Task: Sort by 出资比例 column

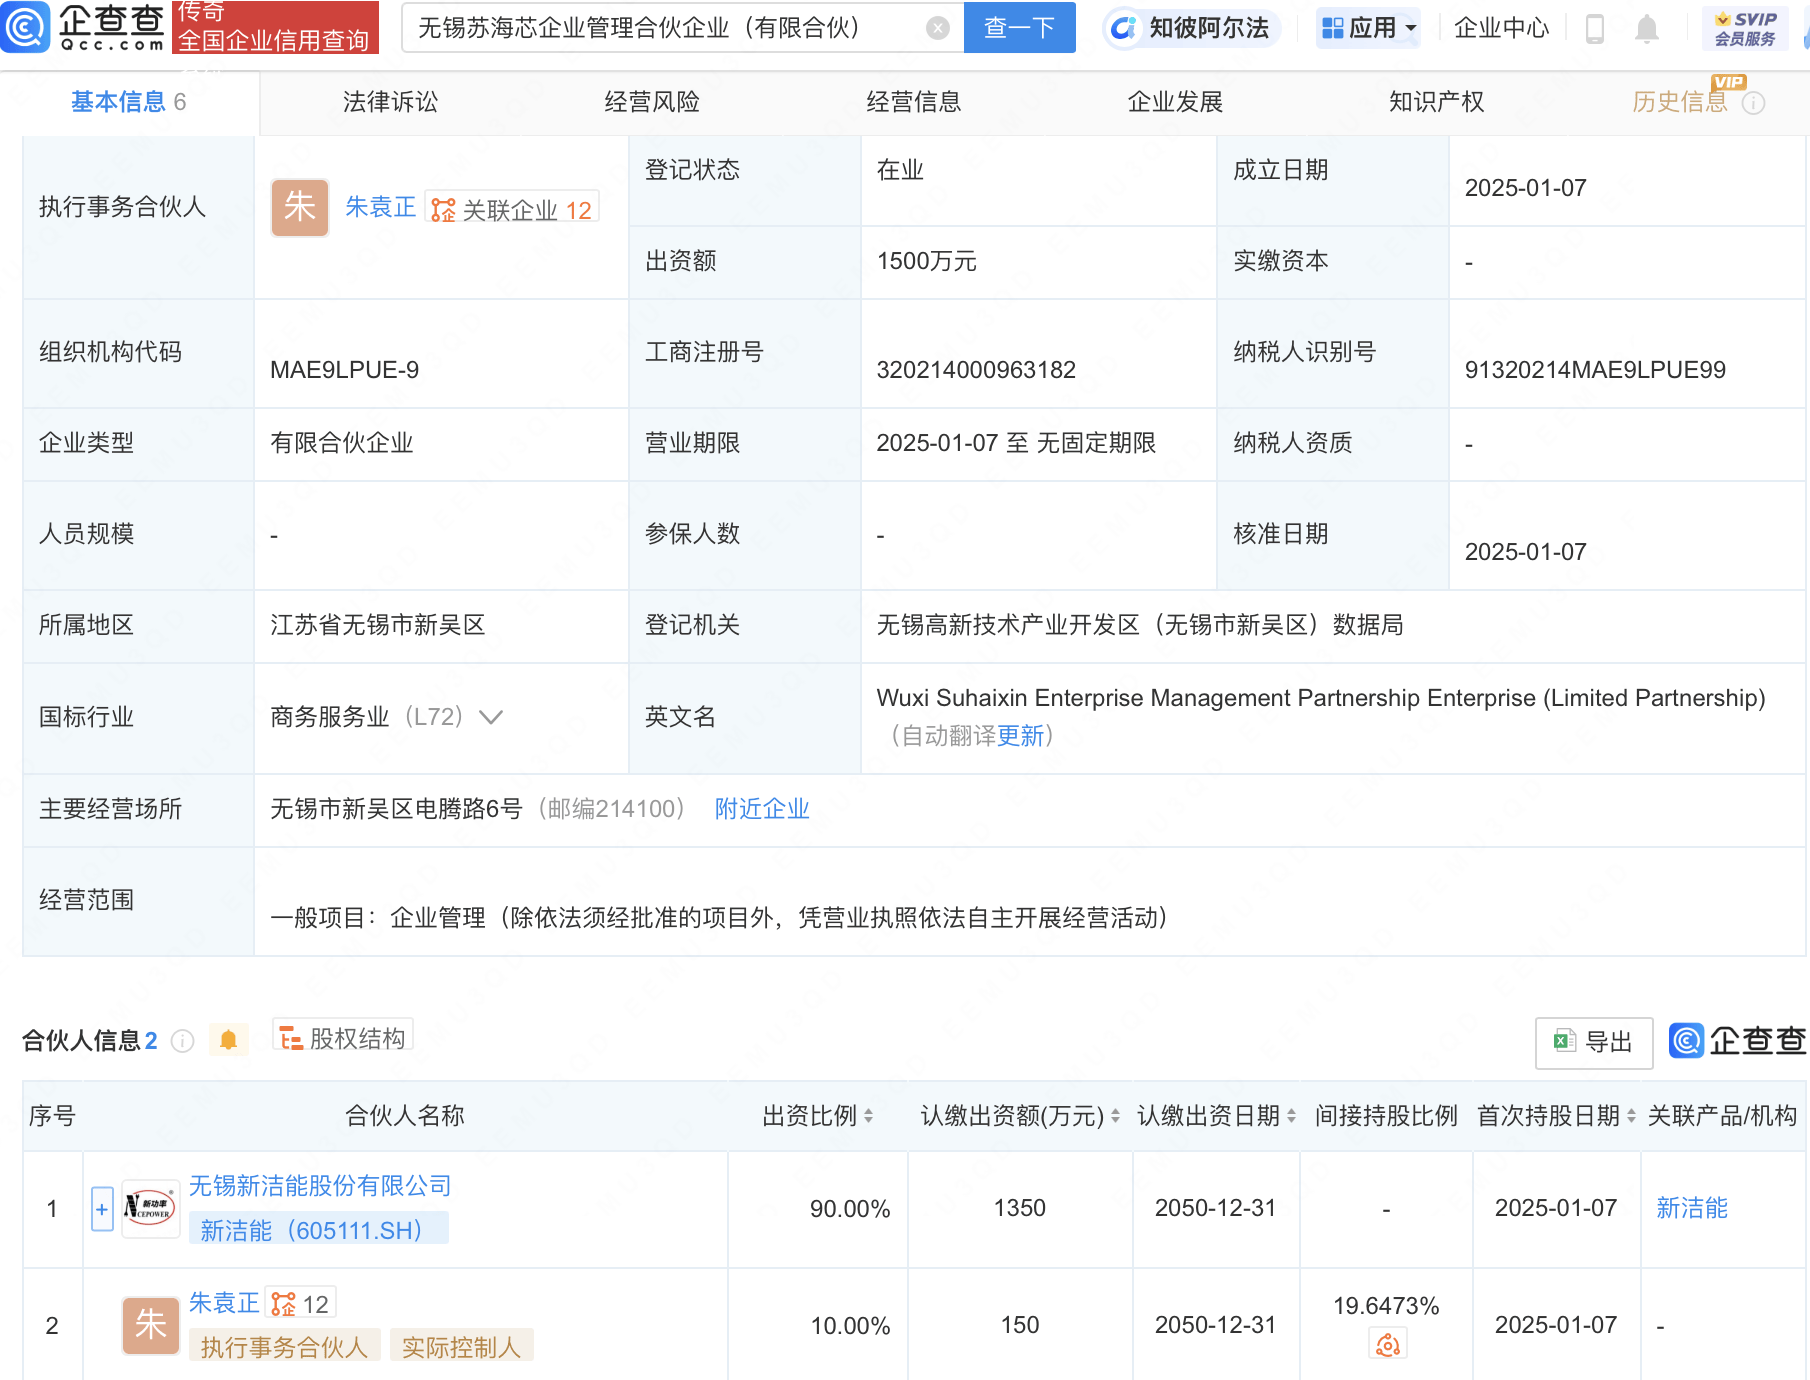Action: click(x=868, y=1116)
